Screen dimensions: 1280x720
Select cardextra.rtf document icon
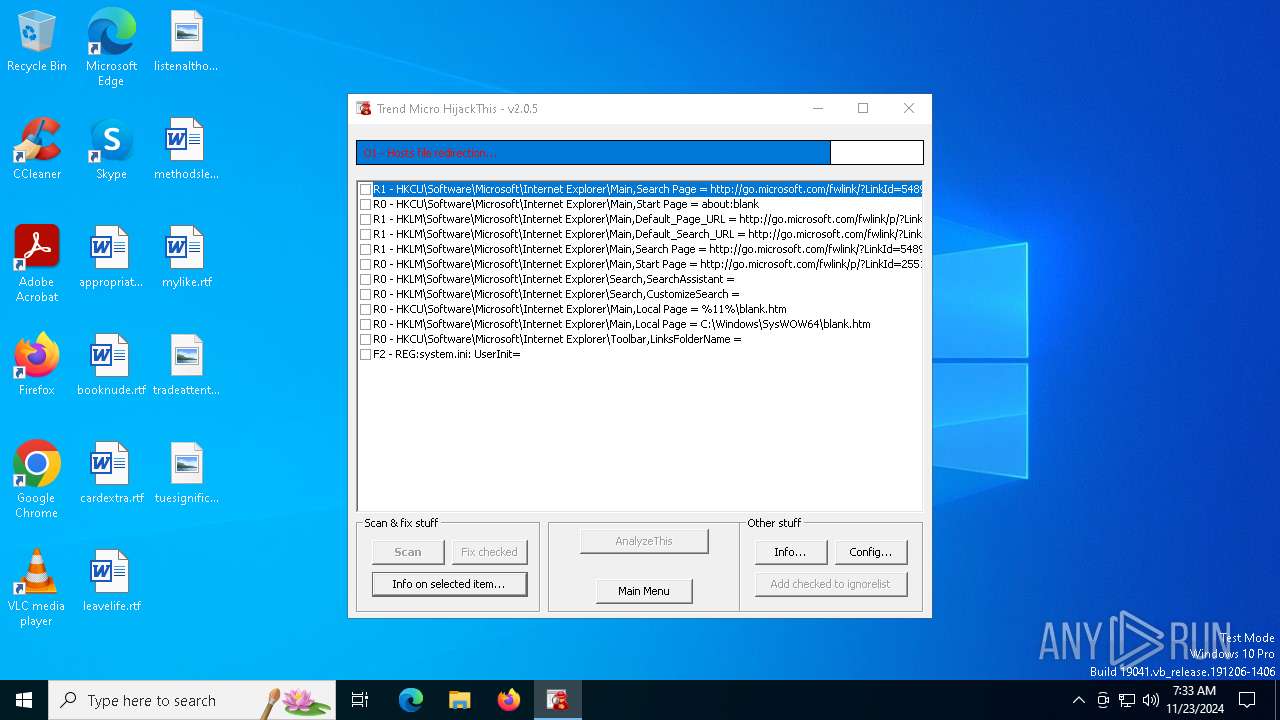[111, 474]
